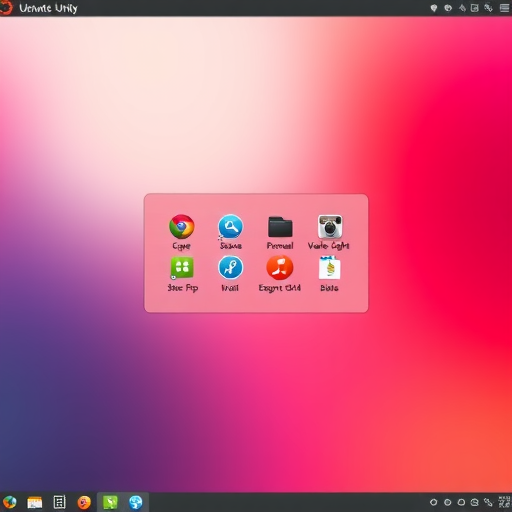This screenshot has width=512, height=512.
Task: Open the green four-square grid app icon
Action: click(182, 268)
